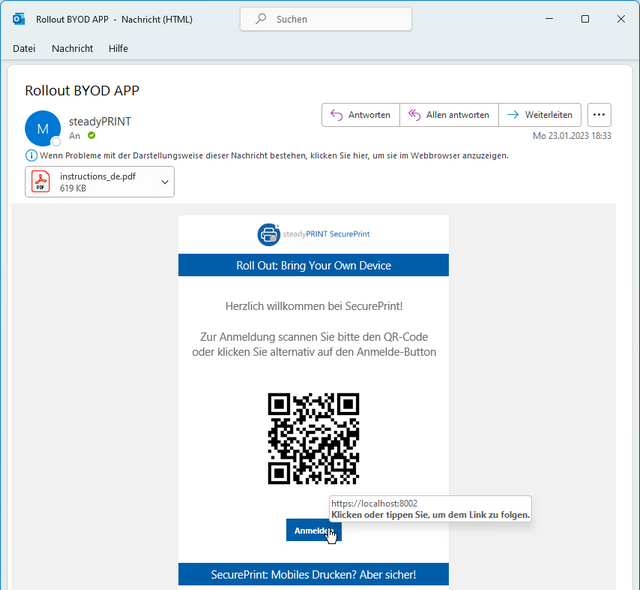This screenshot has height=590, width=640.
Task: Minimize the message window
Action: pyautogui.click(x=549, y=19)
